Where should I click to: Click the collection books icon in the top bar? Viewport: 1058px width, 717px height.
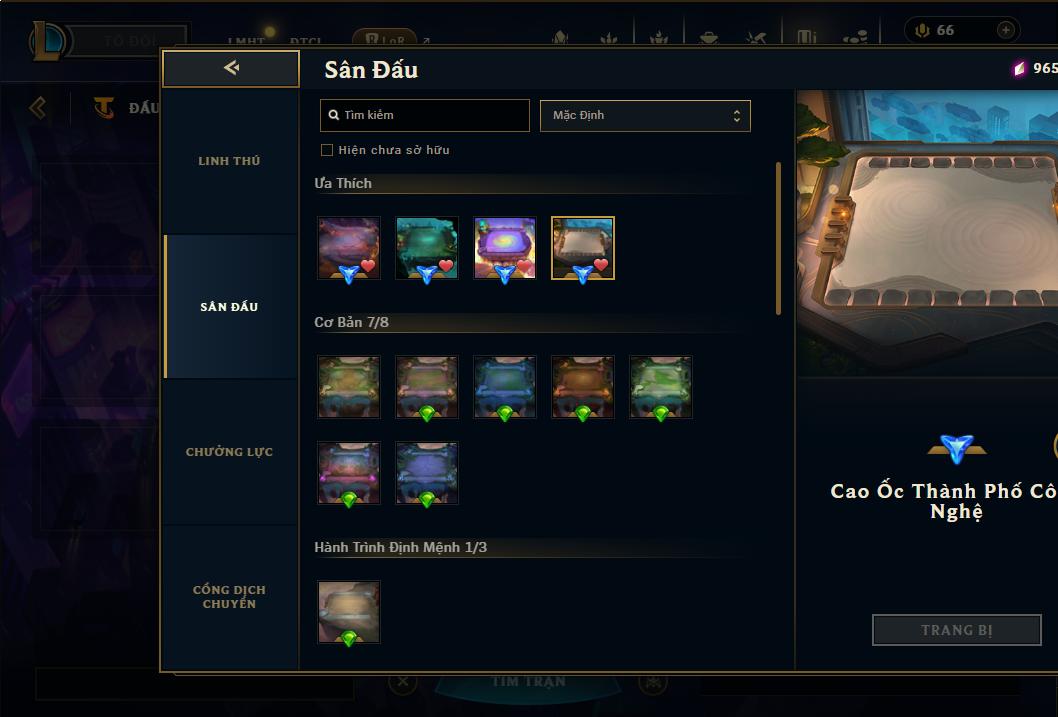click(807, 37)
